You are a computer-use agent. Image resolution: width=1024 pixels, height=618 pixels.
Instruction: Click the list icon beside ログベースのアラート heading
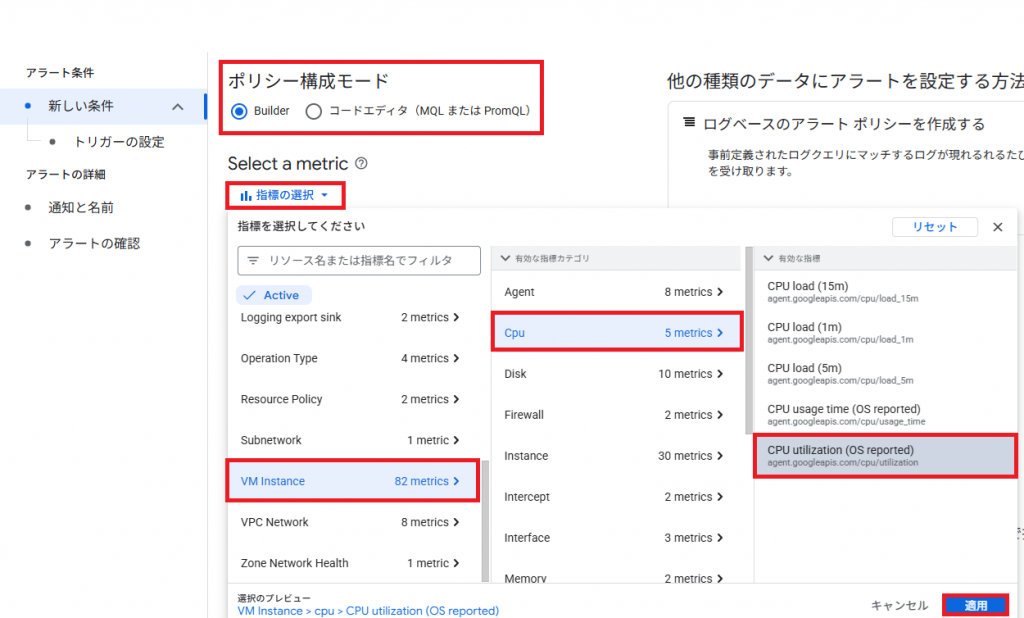689,123
